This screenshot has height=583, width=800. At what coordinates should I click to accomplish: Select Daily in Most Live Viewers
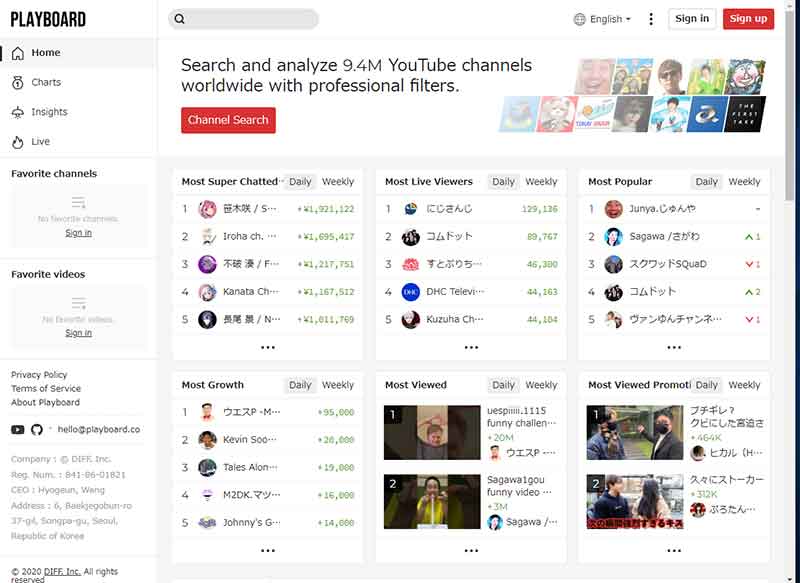(503, 182)
